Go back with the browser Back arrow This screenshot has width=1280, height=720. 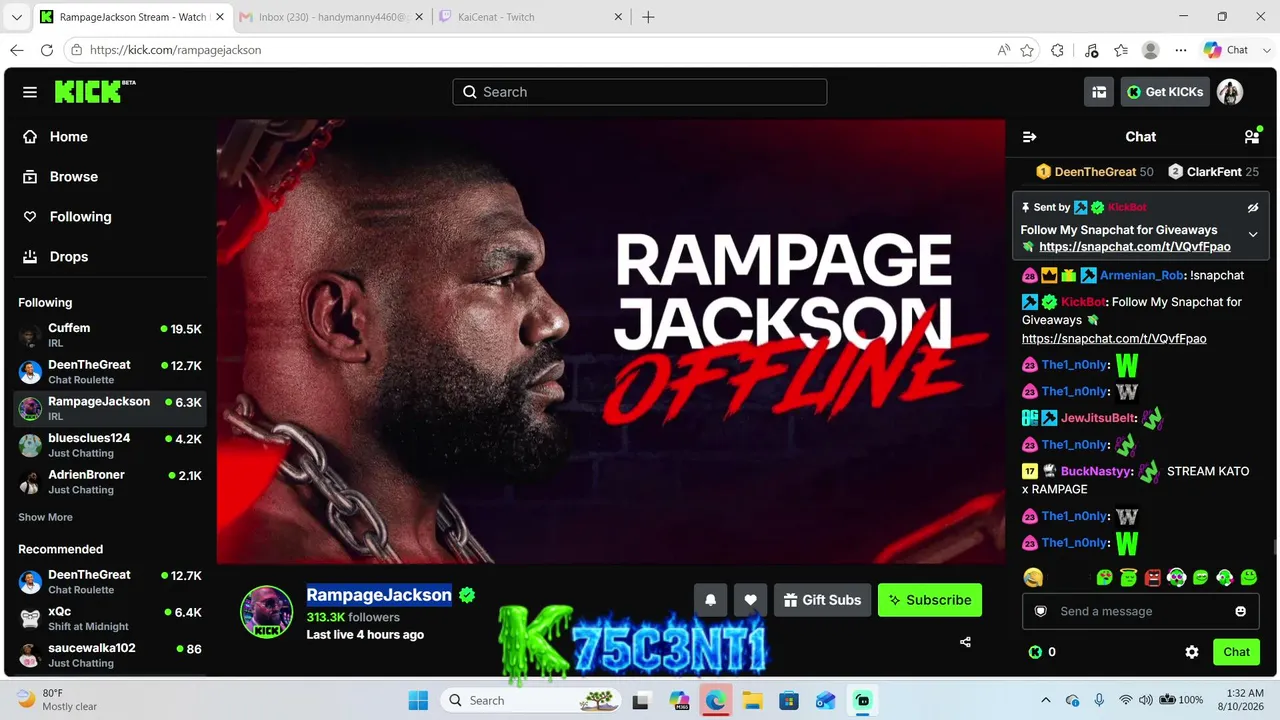[x=16, y=50]
